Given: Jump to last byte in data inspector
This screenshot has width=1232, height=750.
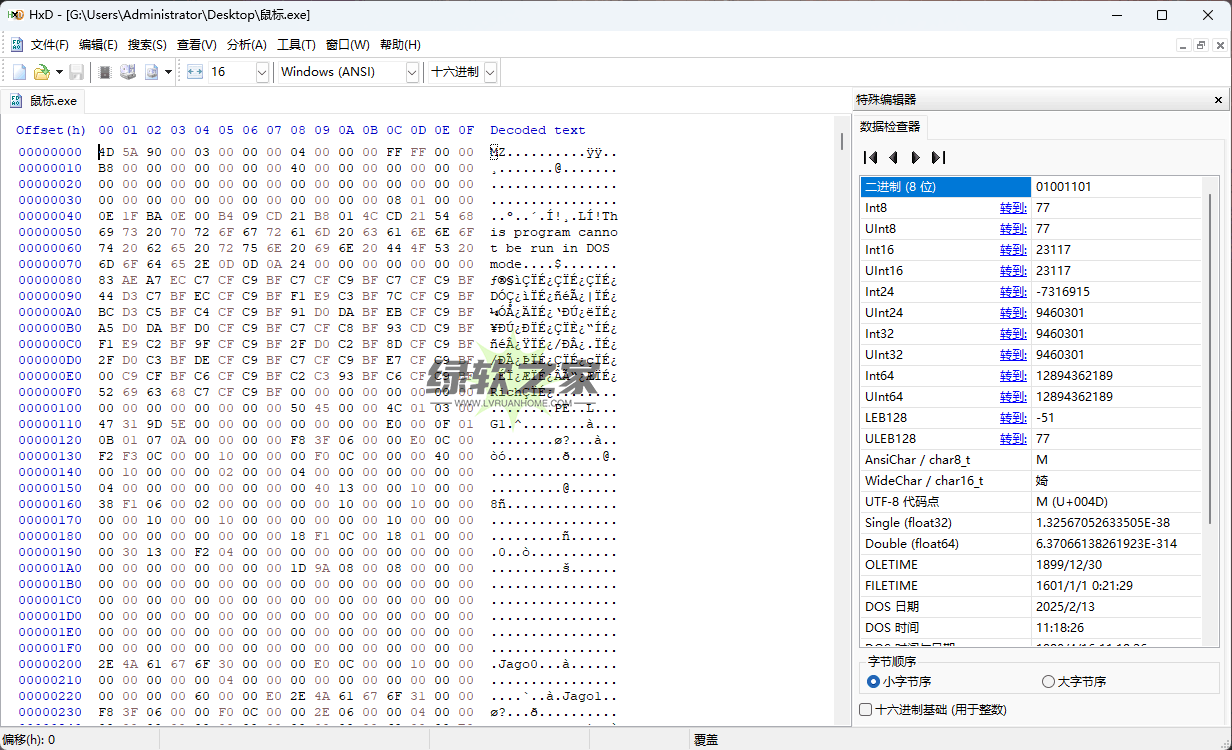Looking at the screenshot, I should [x=938, y=157].
